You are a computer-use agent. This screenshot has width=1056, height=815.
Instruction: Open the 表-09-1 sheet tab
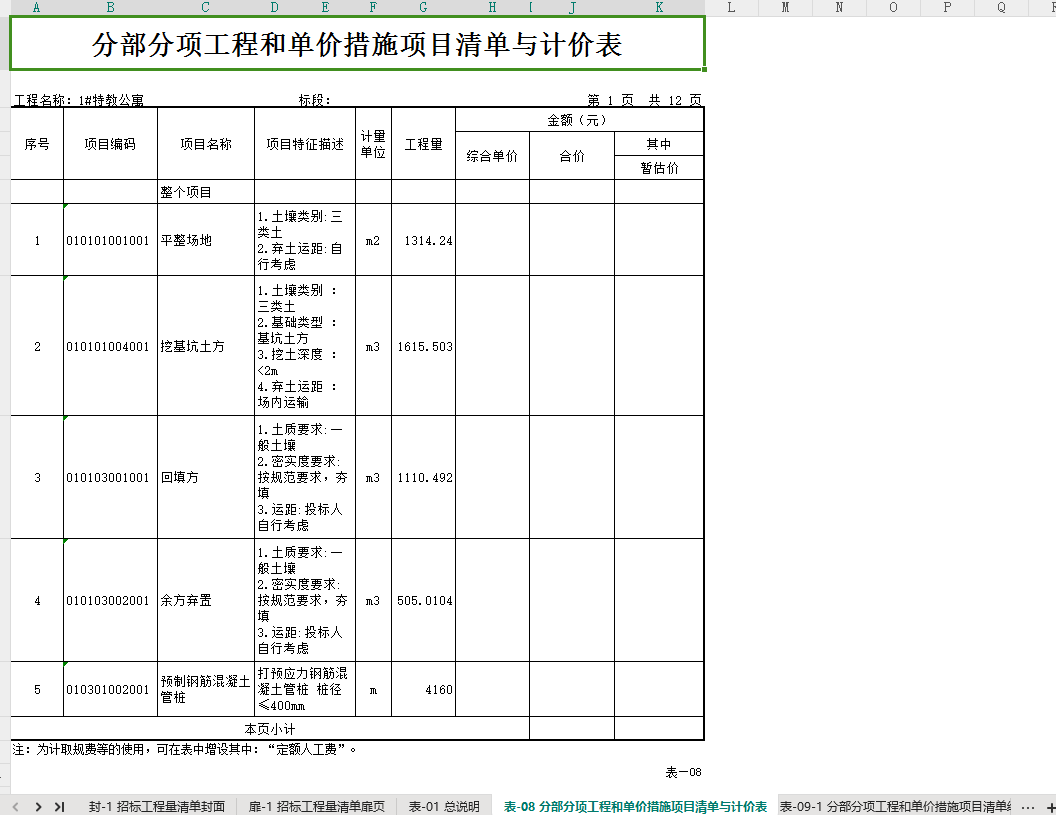895,806
